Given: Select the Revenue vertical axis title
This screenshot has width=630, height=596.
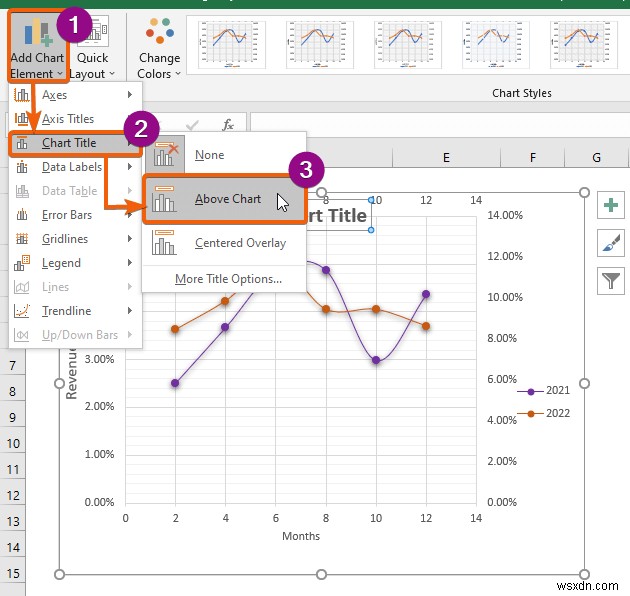Looking at the screenshot, I should coord(71,375).
